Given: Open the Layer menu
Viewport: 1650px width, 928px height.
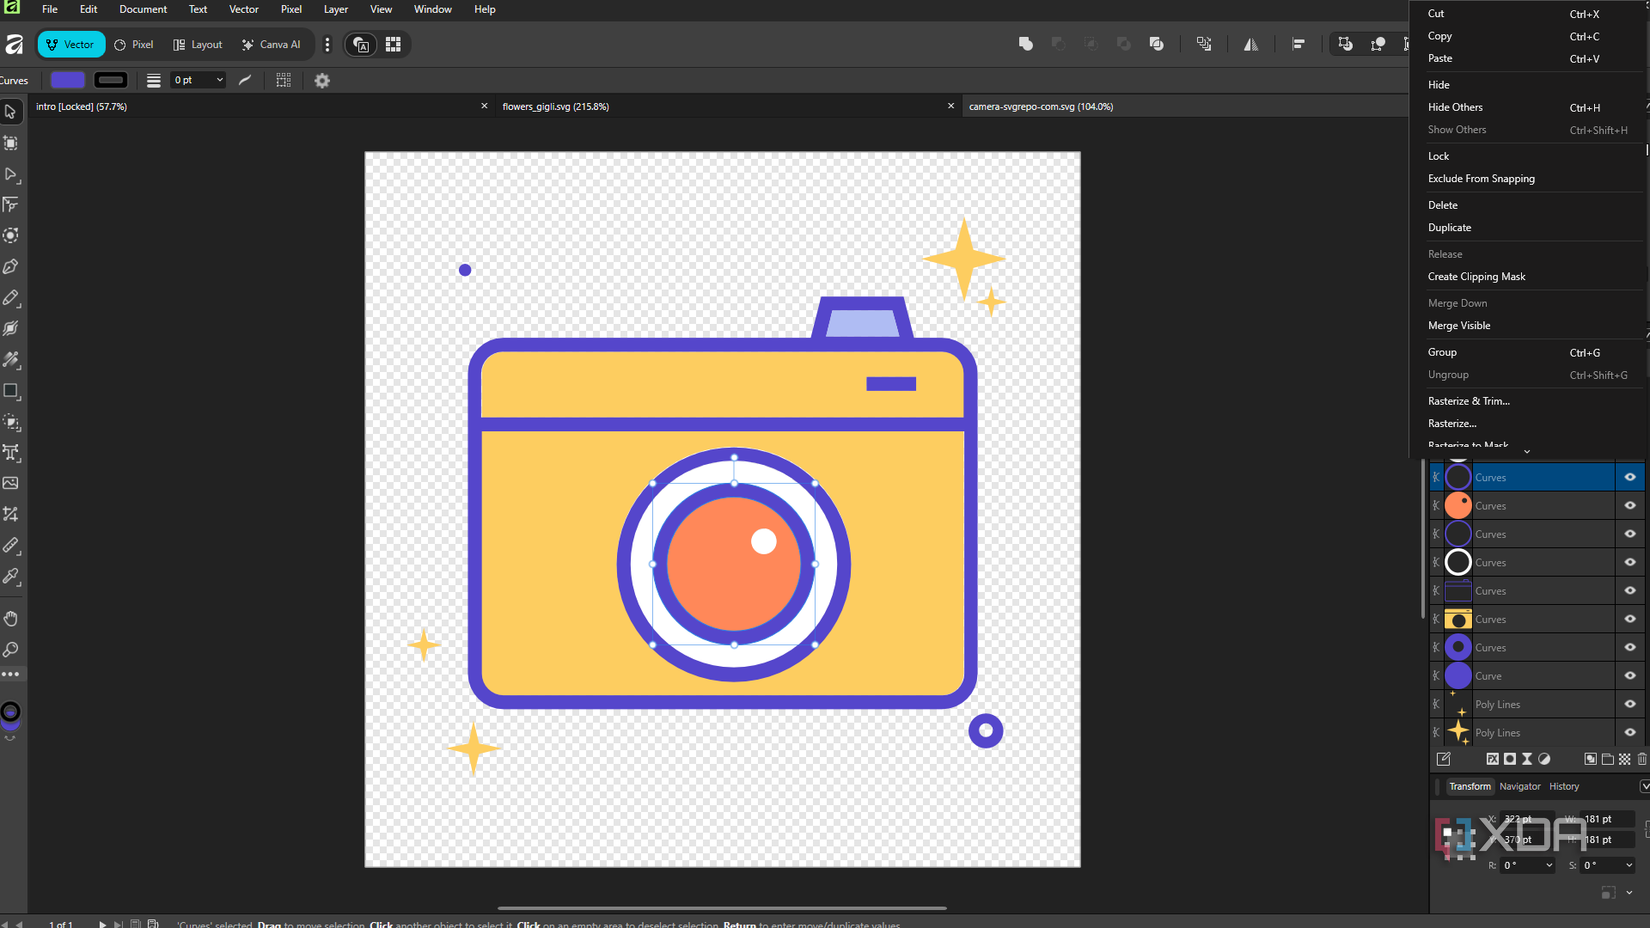Looking at the screenshot, I should click(x=335, y=9).
